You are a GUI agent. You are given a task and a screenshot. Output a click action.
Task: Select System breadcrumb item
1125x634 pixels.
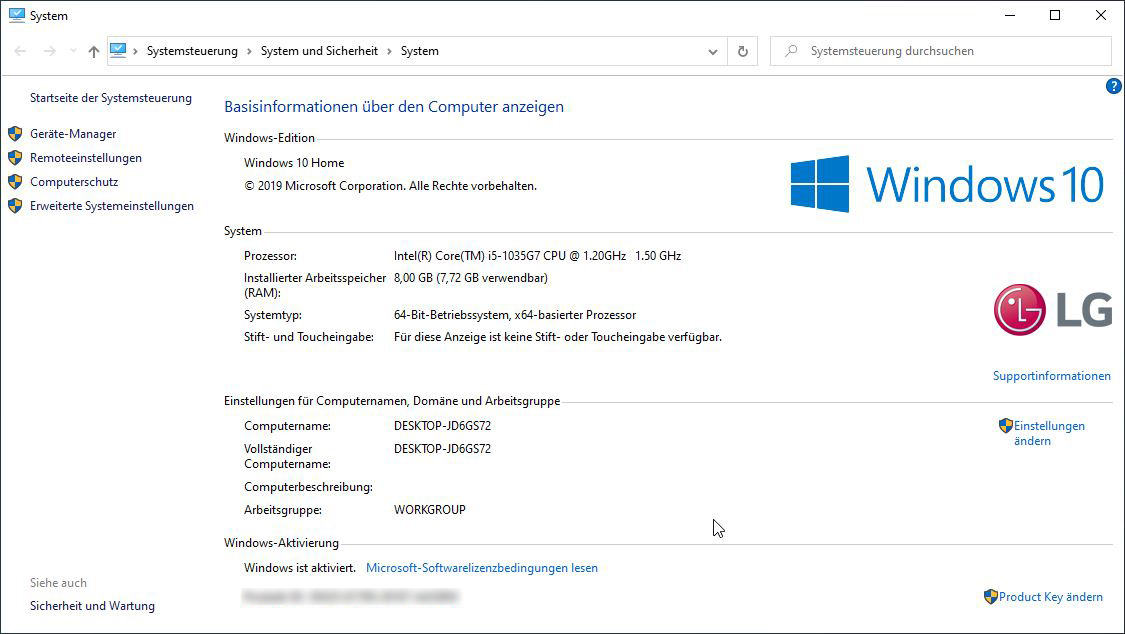(x=420, y=51)
